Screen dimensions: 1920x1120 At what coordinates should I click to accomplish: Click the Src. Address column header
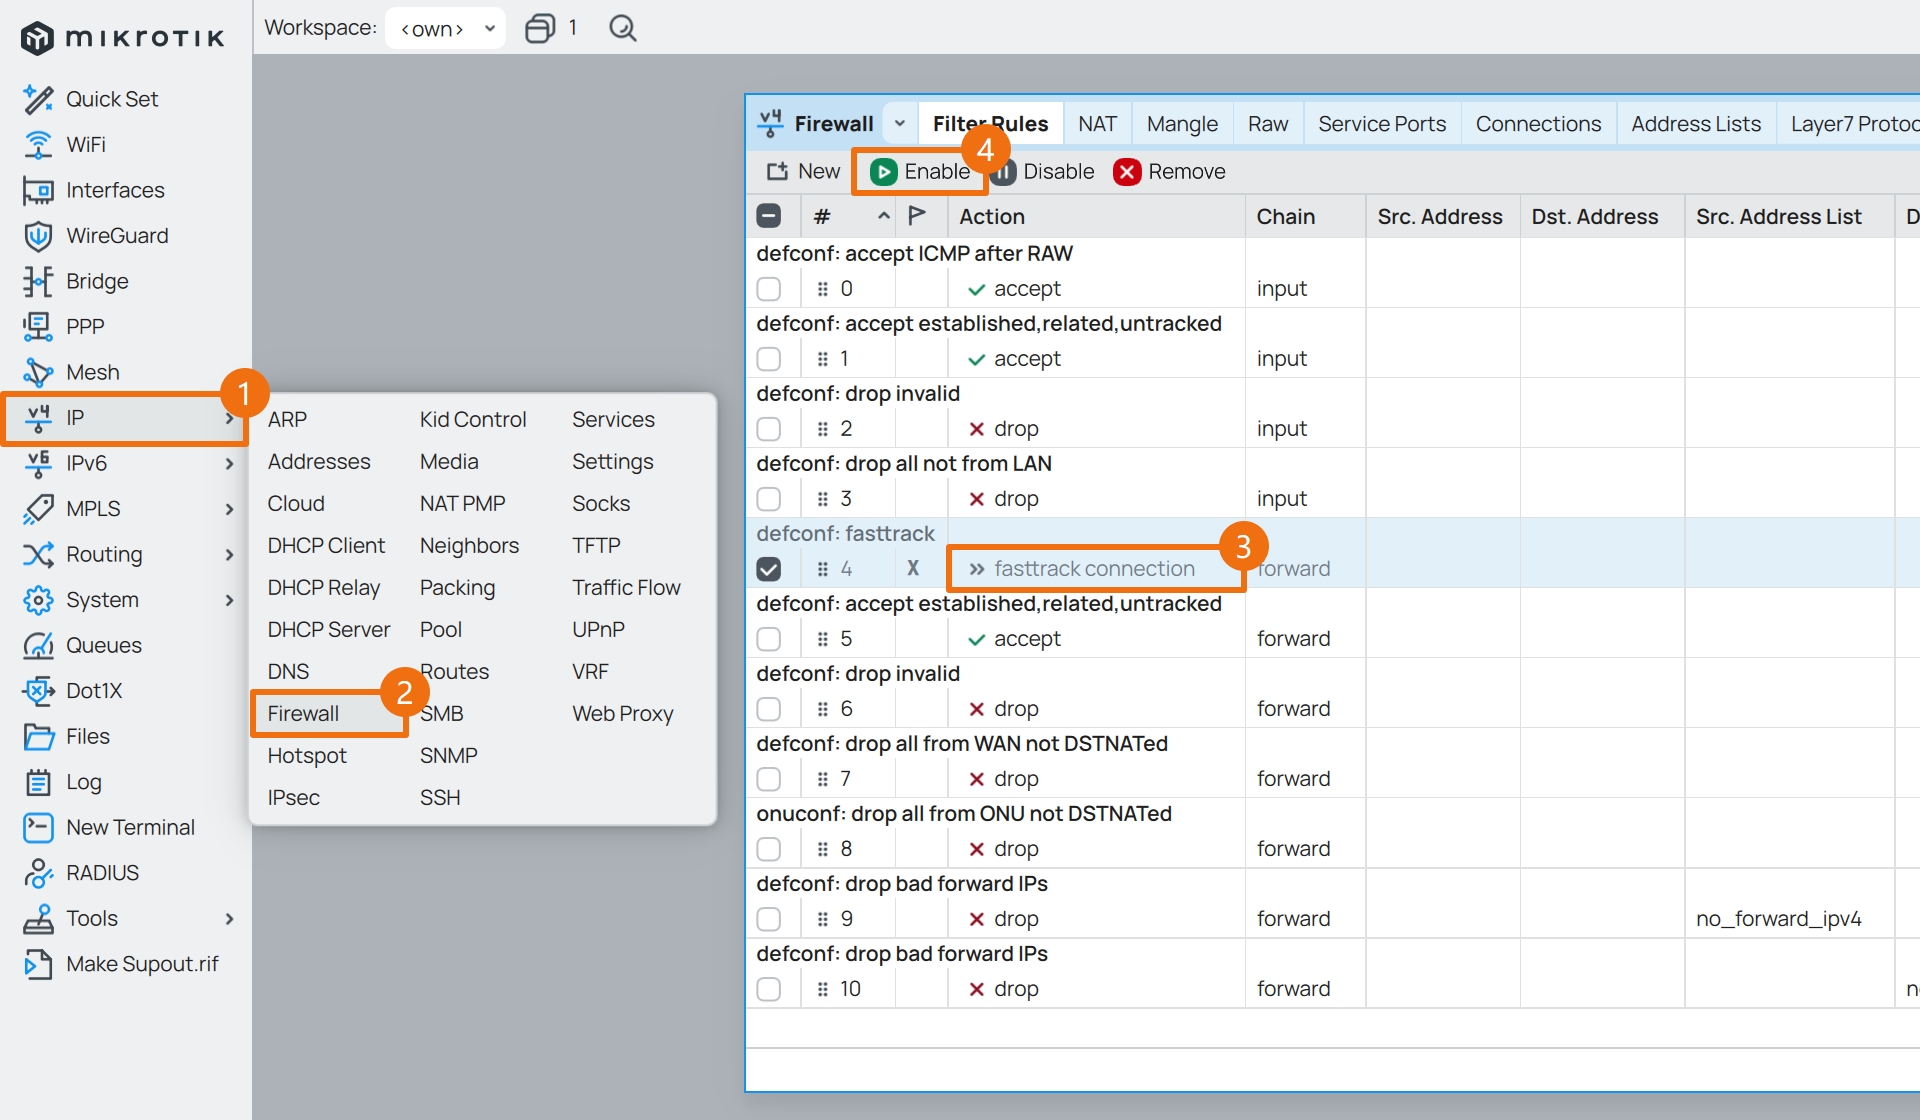point(1440,216)
